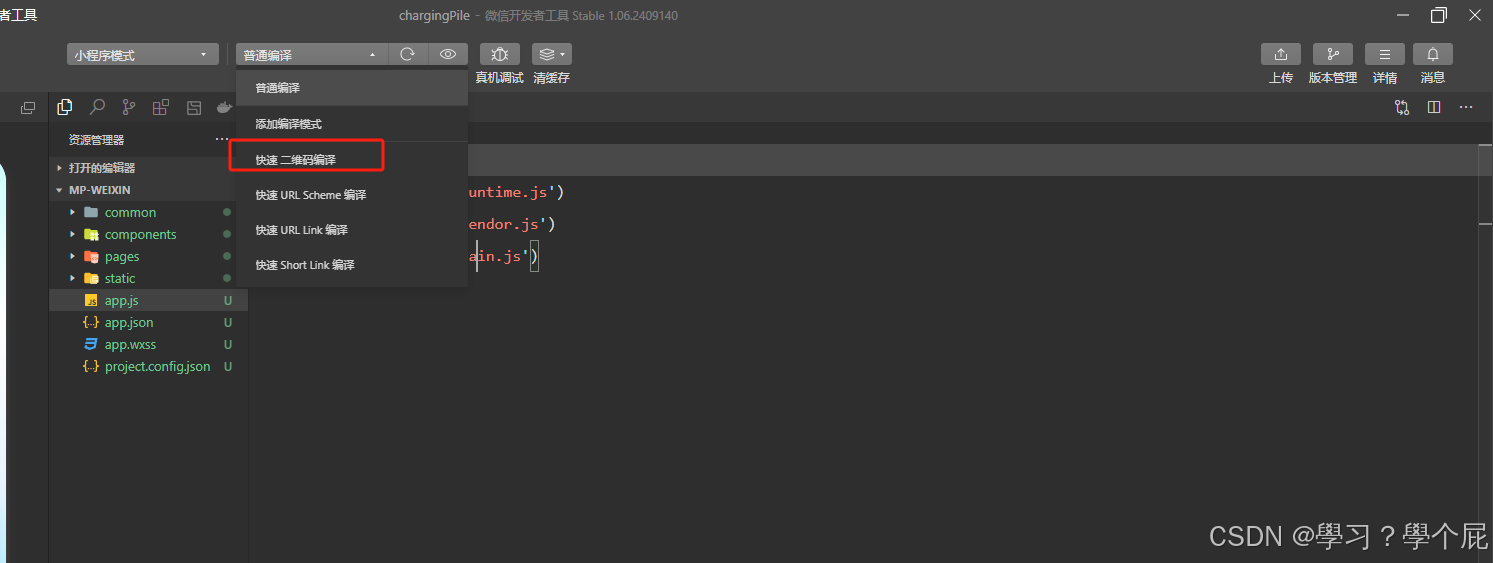Click the 清缓存 layers icon

[545, 55]
